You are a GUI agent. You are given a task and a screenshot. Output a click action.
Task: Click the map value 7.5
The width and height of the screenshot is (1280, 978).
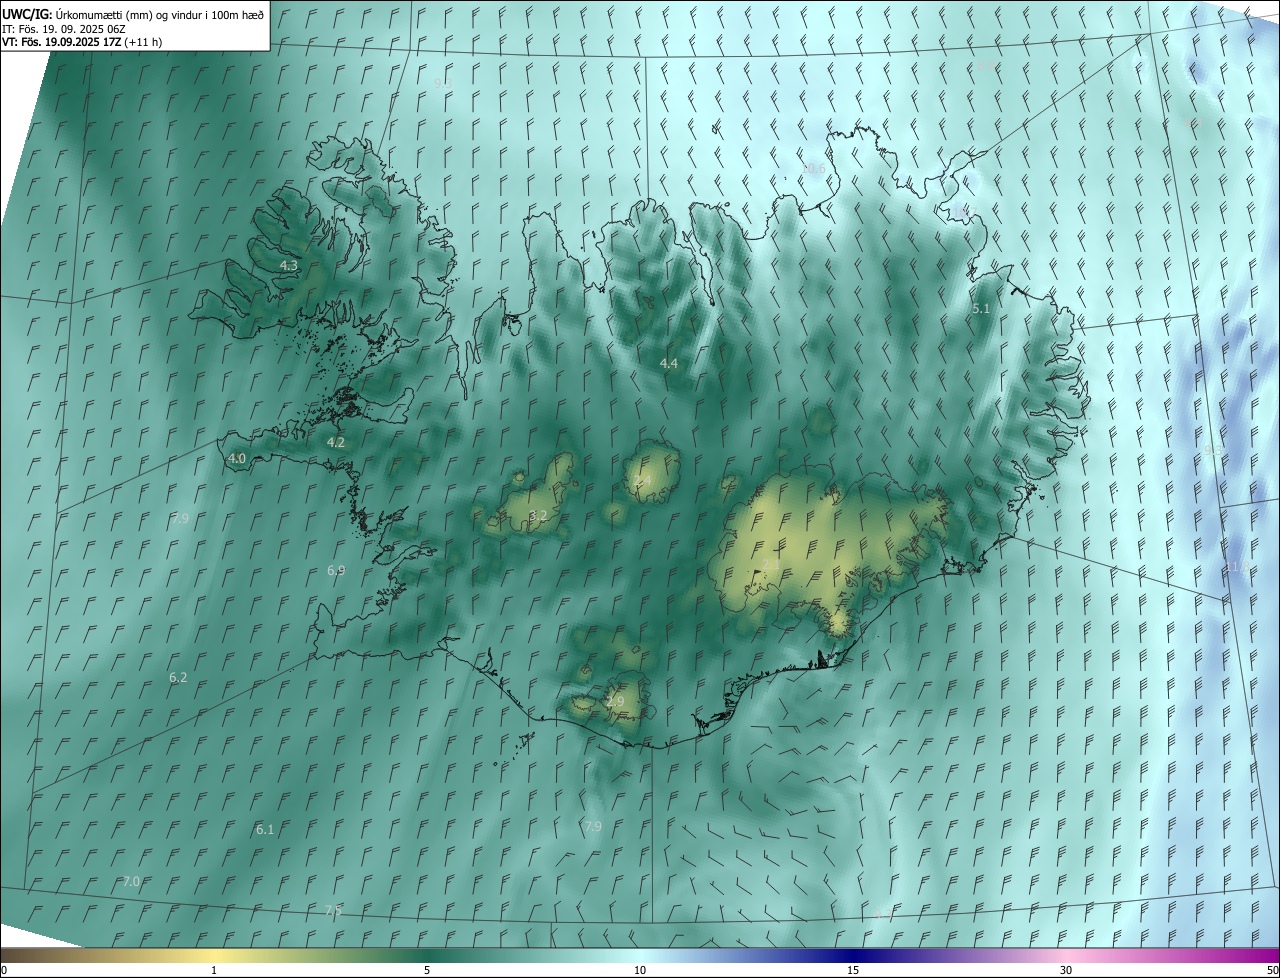pos(333,911)
